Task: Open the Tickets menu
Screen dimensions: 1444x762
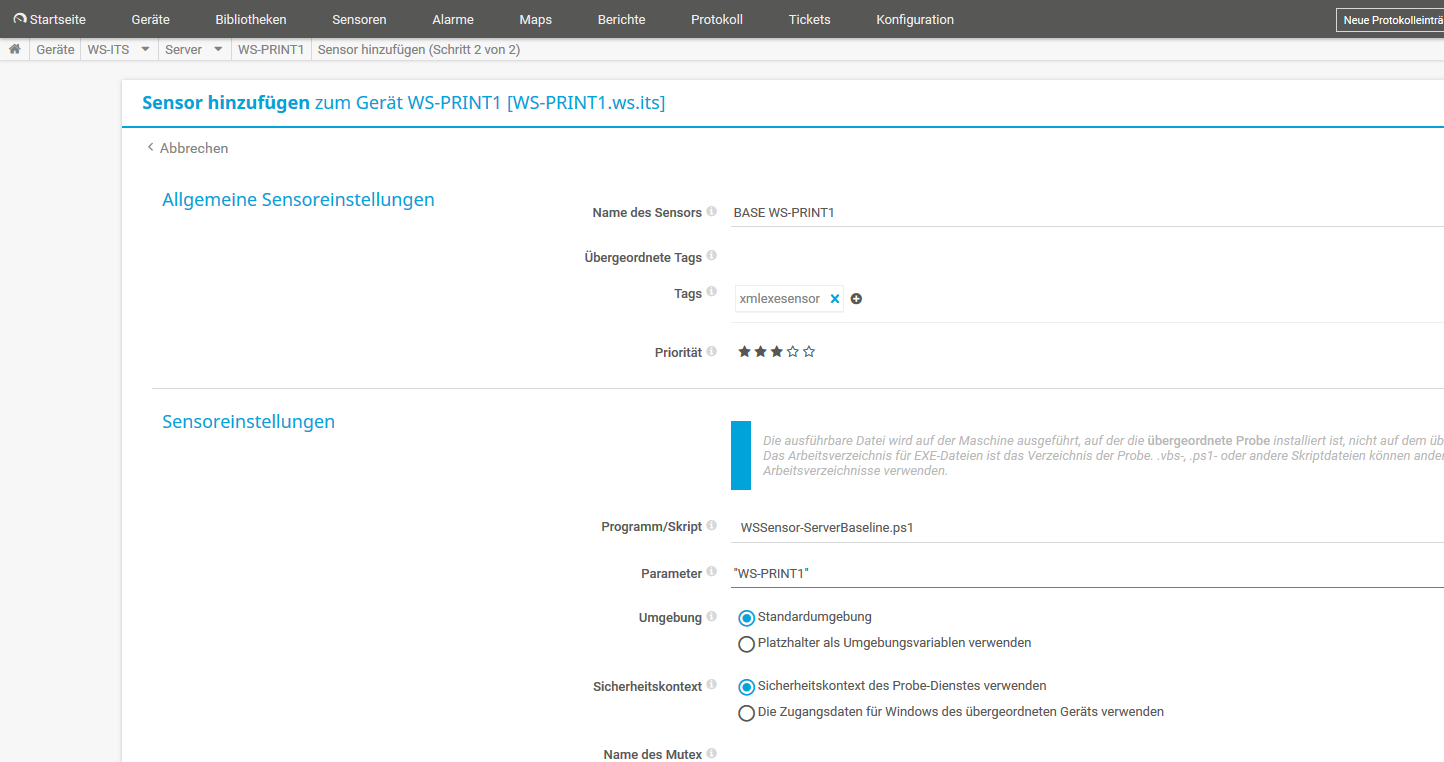Action: coord(809,19)
